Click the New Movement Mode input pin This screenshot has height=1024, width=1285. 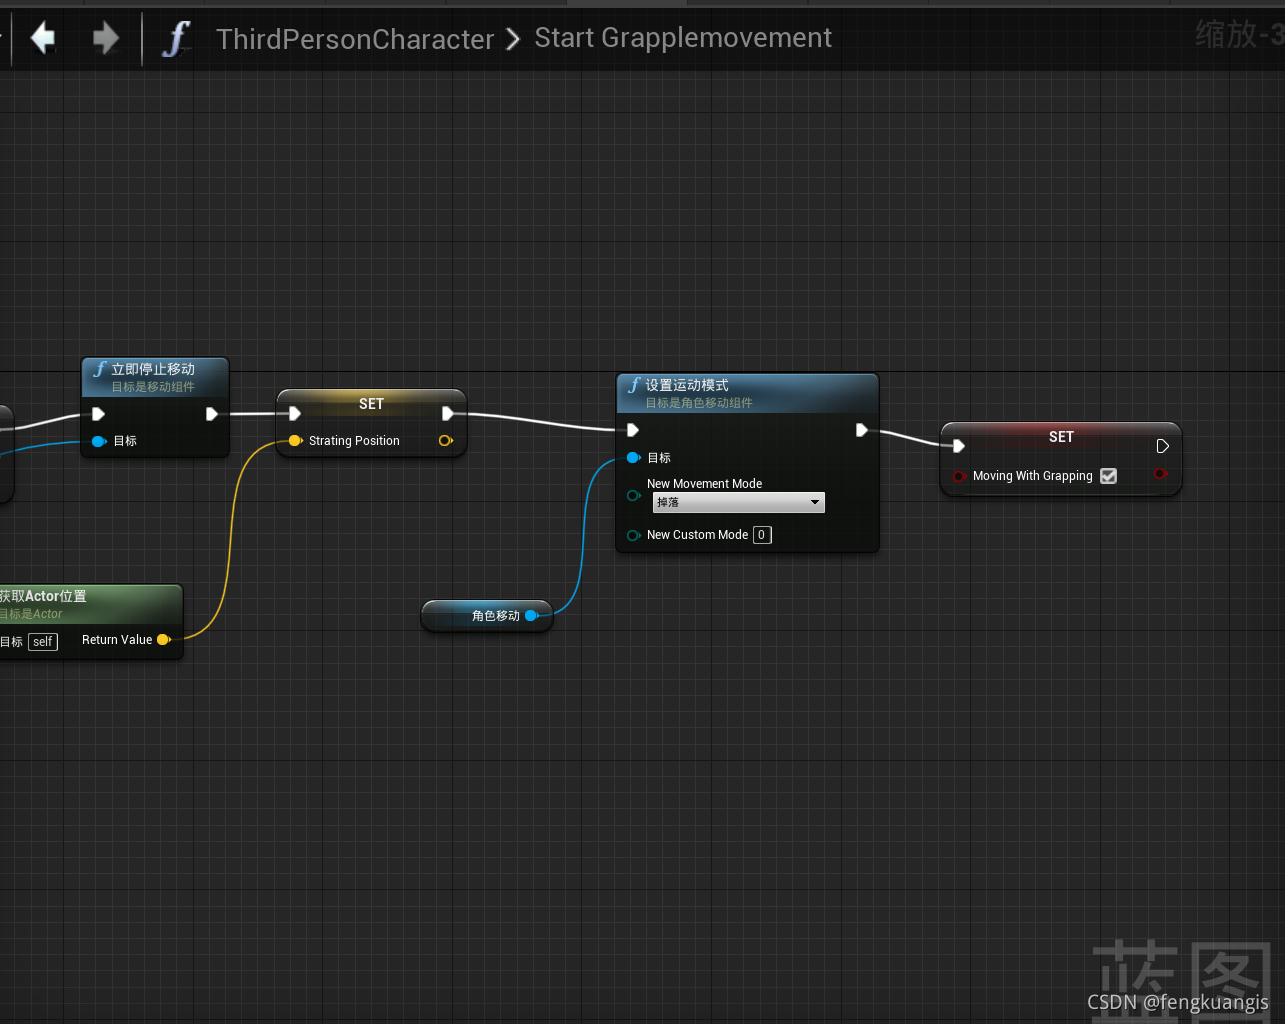click(633, 496)
